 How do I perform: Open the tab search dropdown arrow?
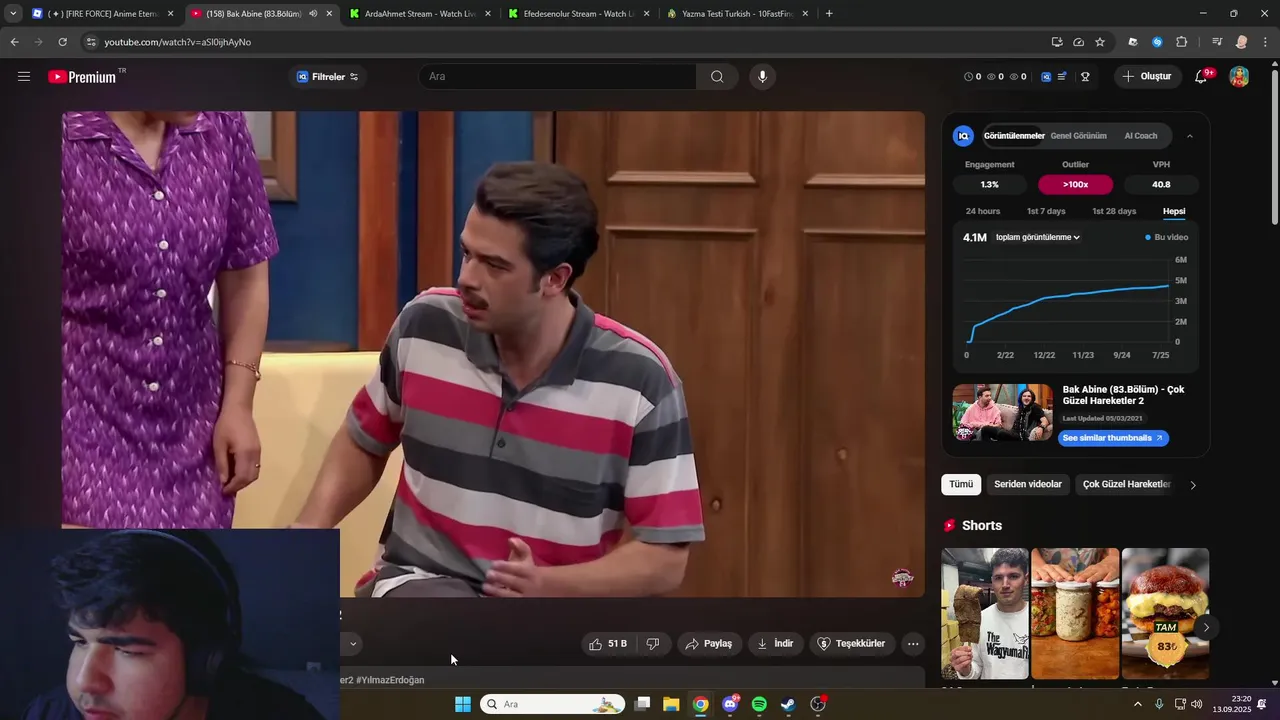tap(13, 14)
